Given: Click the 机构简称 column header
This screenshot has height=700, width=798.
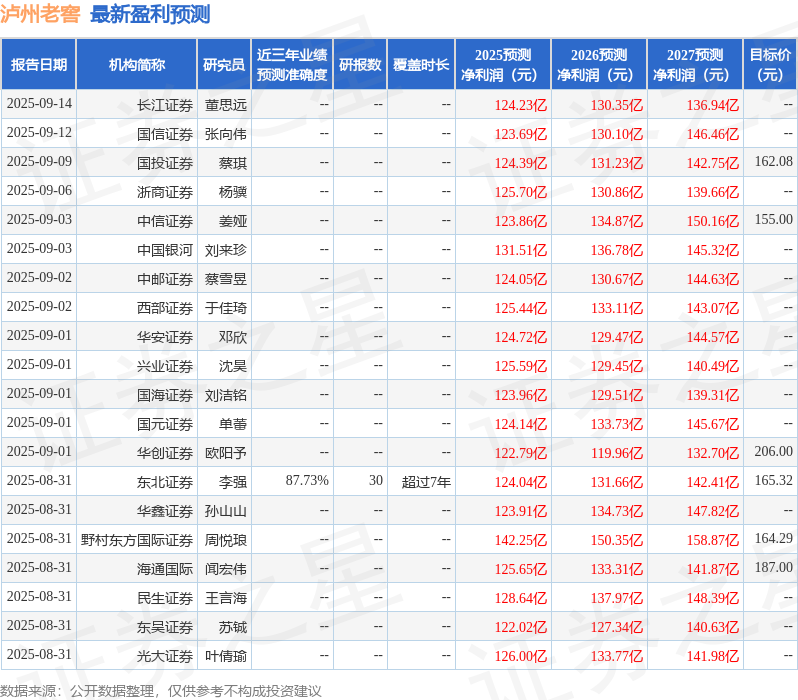Looking at the screenshot, I should pos(136,65).
